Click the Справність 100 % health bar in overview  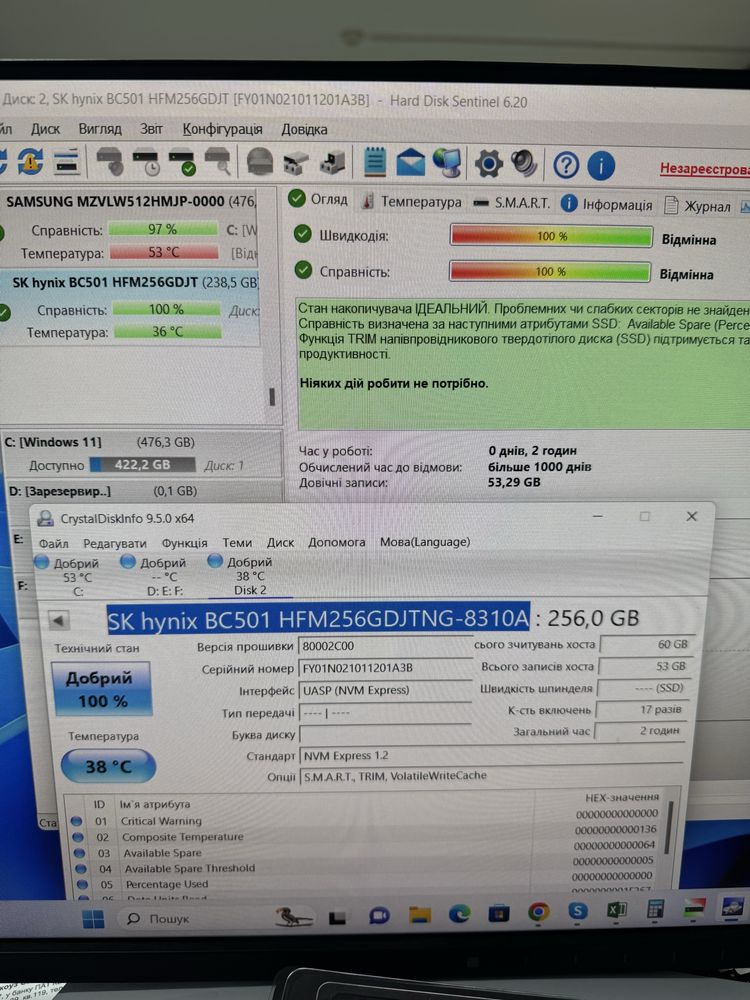point(550,271)
